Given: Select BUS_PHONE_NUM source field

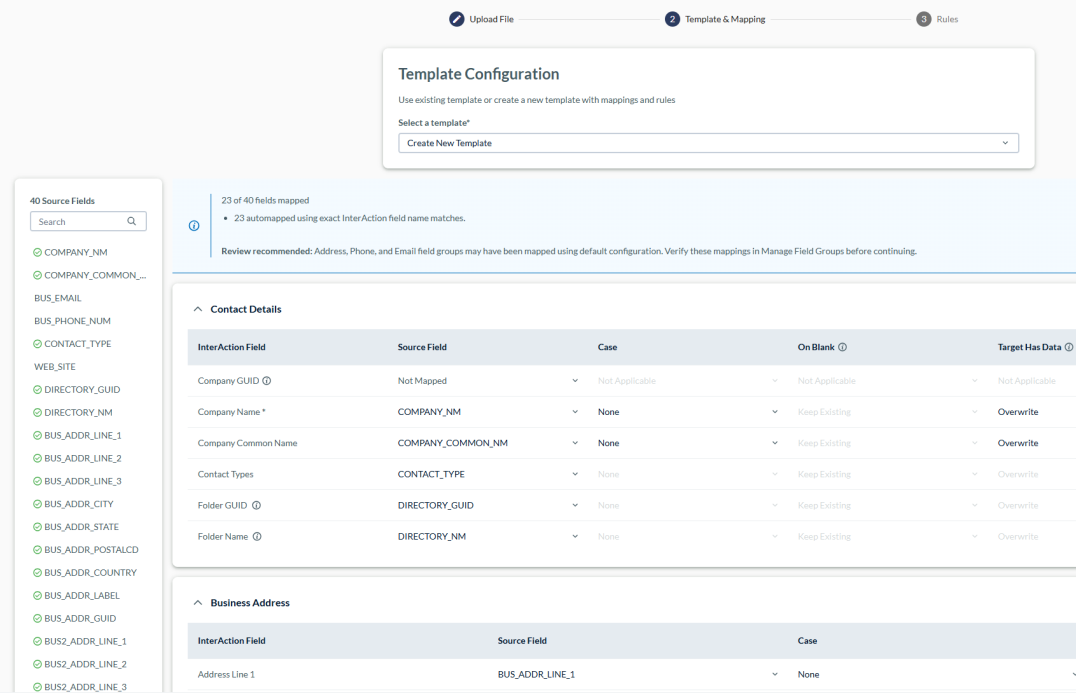Looking at the screenshot, I should click(x=72, y=321).
